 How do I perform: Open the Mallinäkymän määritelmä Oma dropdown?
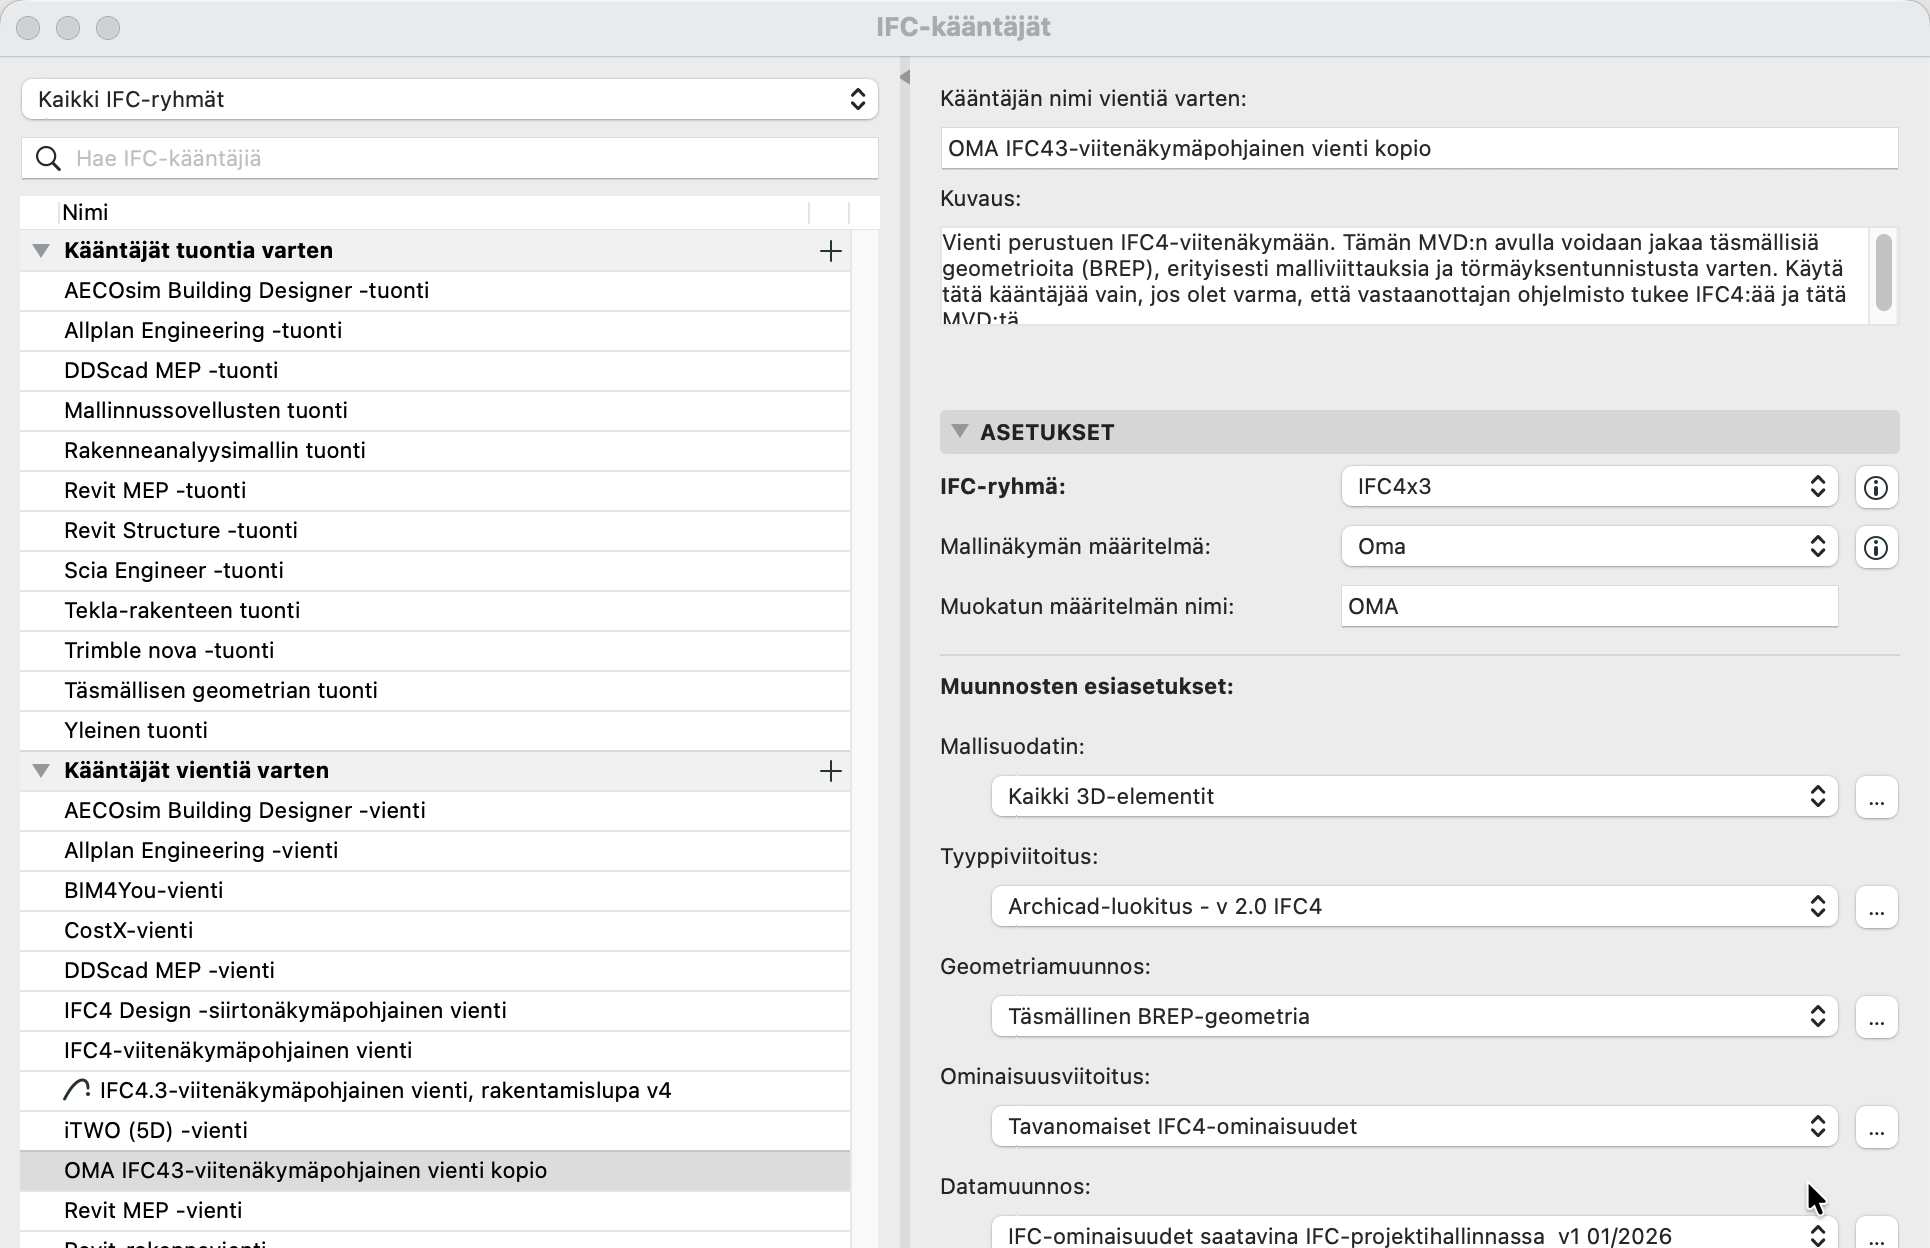1589,547
